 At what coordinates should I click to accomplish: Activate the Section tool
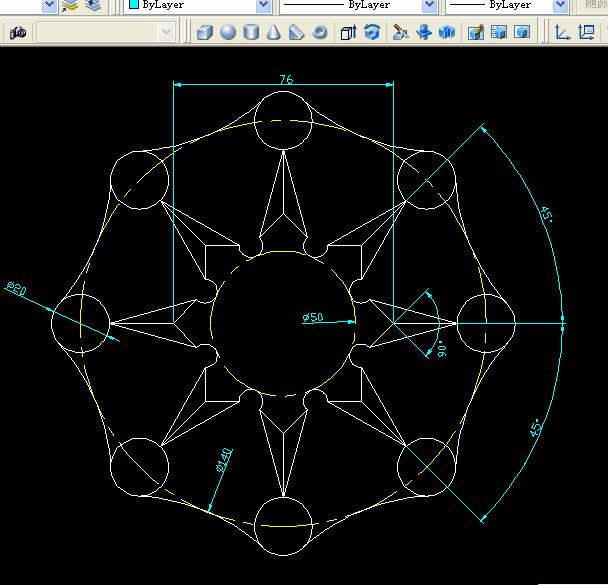pos(424,32)
